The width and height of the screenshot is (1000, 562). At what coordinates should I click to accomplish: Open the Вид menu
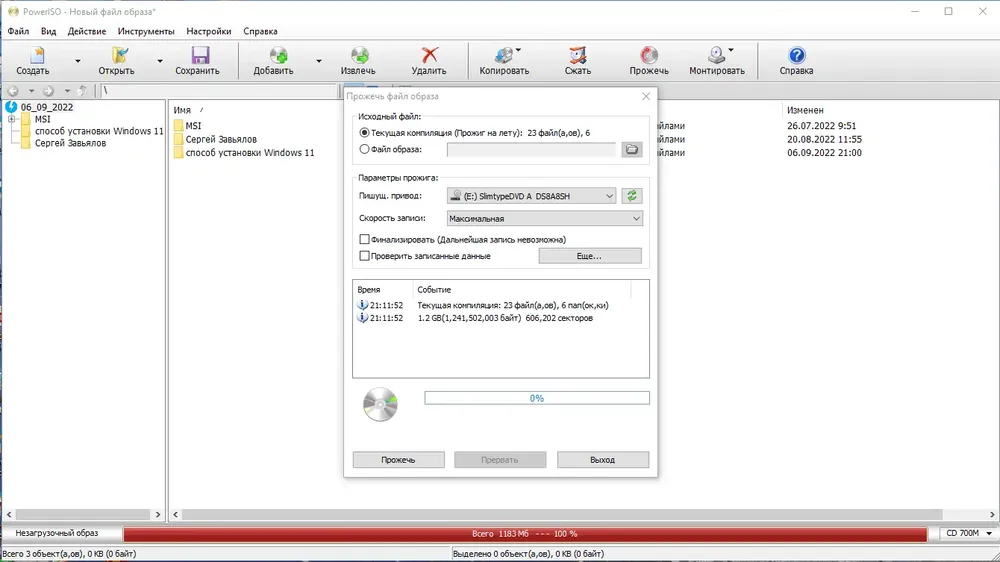click(48, 31)
